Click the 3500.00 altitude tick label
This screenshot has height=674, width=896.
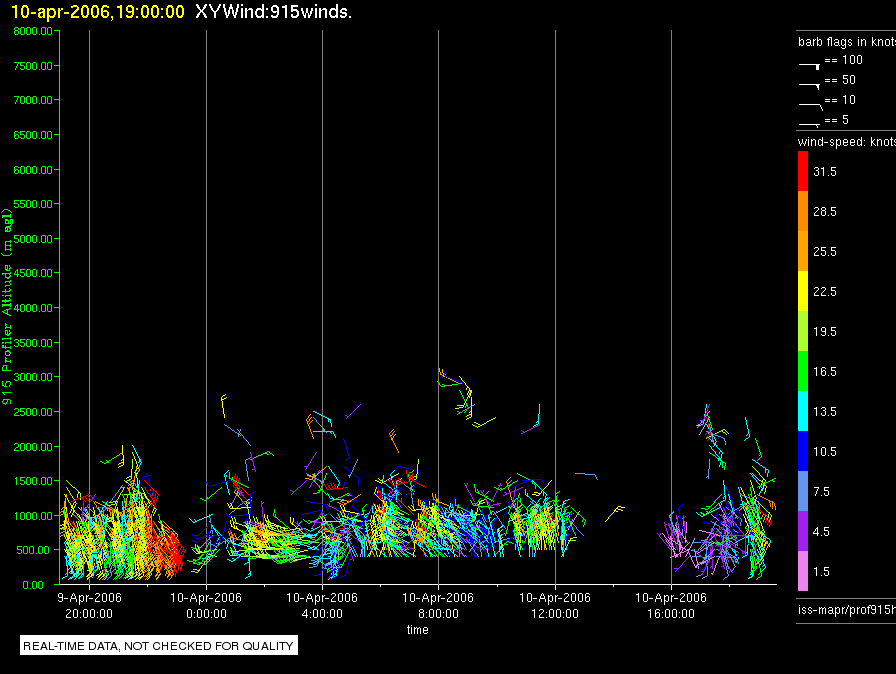pyautogui.click(x=33, y=343)
